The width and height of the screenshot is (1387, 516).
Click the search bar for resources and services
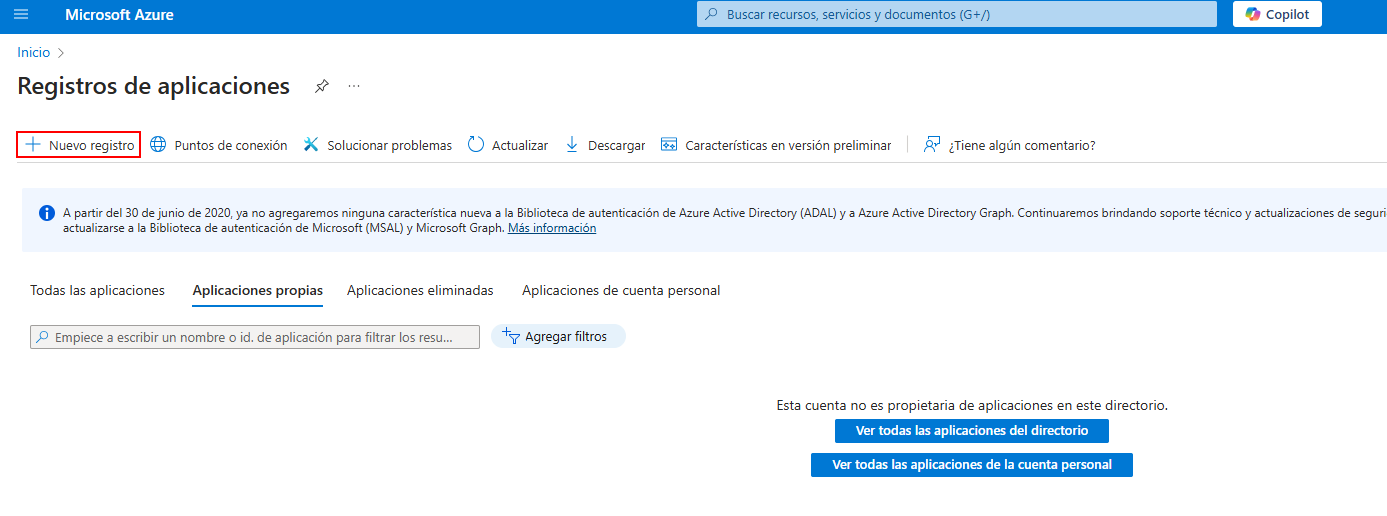pos(957,14)
